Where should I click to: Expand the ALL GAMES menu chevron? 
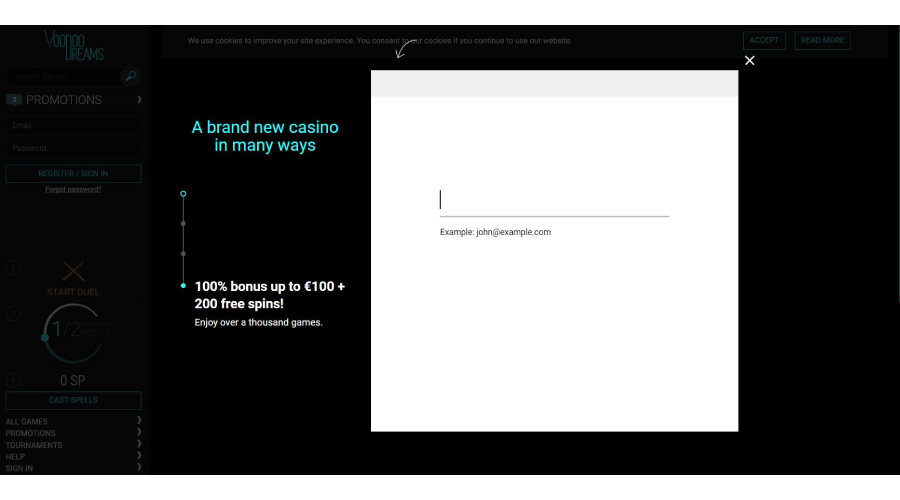[x=139, y=421]
